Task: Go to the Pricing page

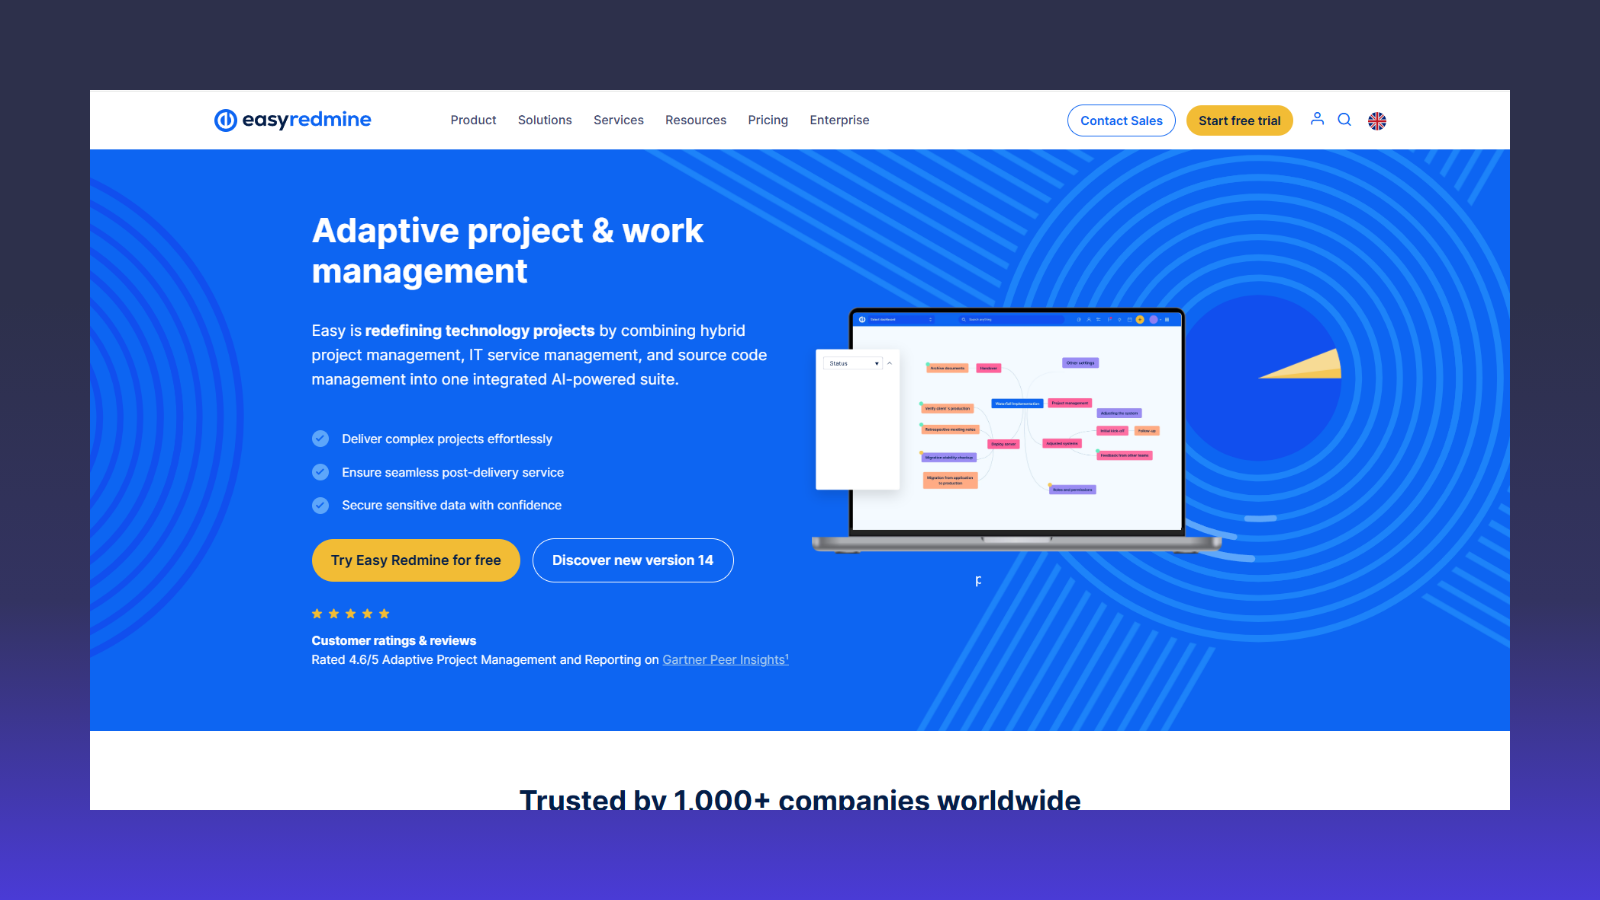Action: [x=768, y=120]
